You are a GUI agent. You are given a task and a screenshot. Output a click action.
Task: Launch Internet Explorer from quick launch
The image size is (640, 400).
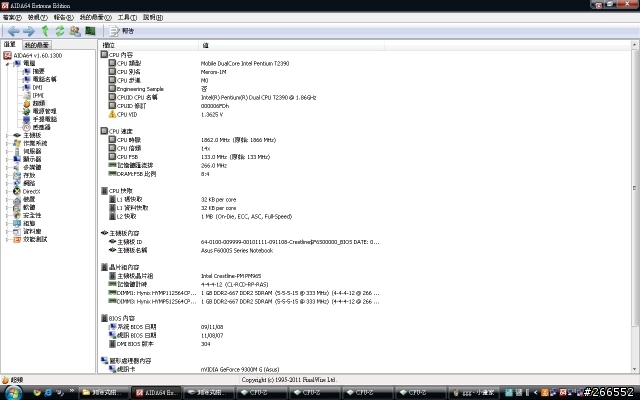(48, 393)
